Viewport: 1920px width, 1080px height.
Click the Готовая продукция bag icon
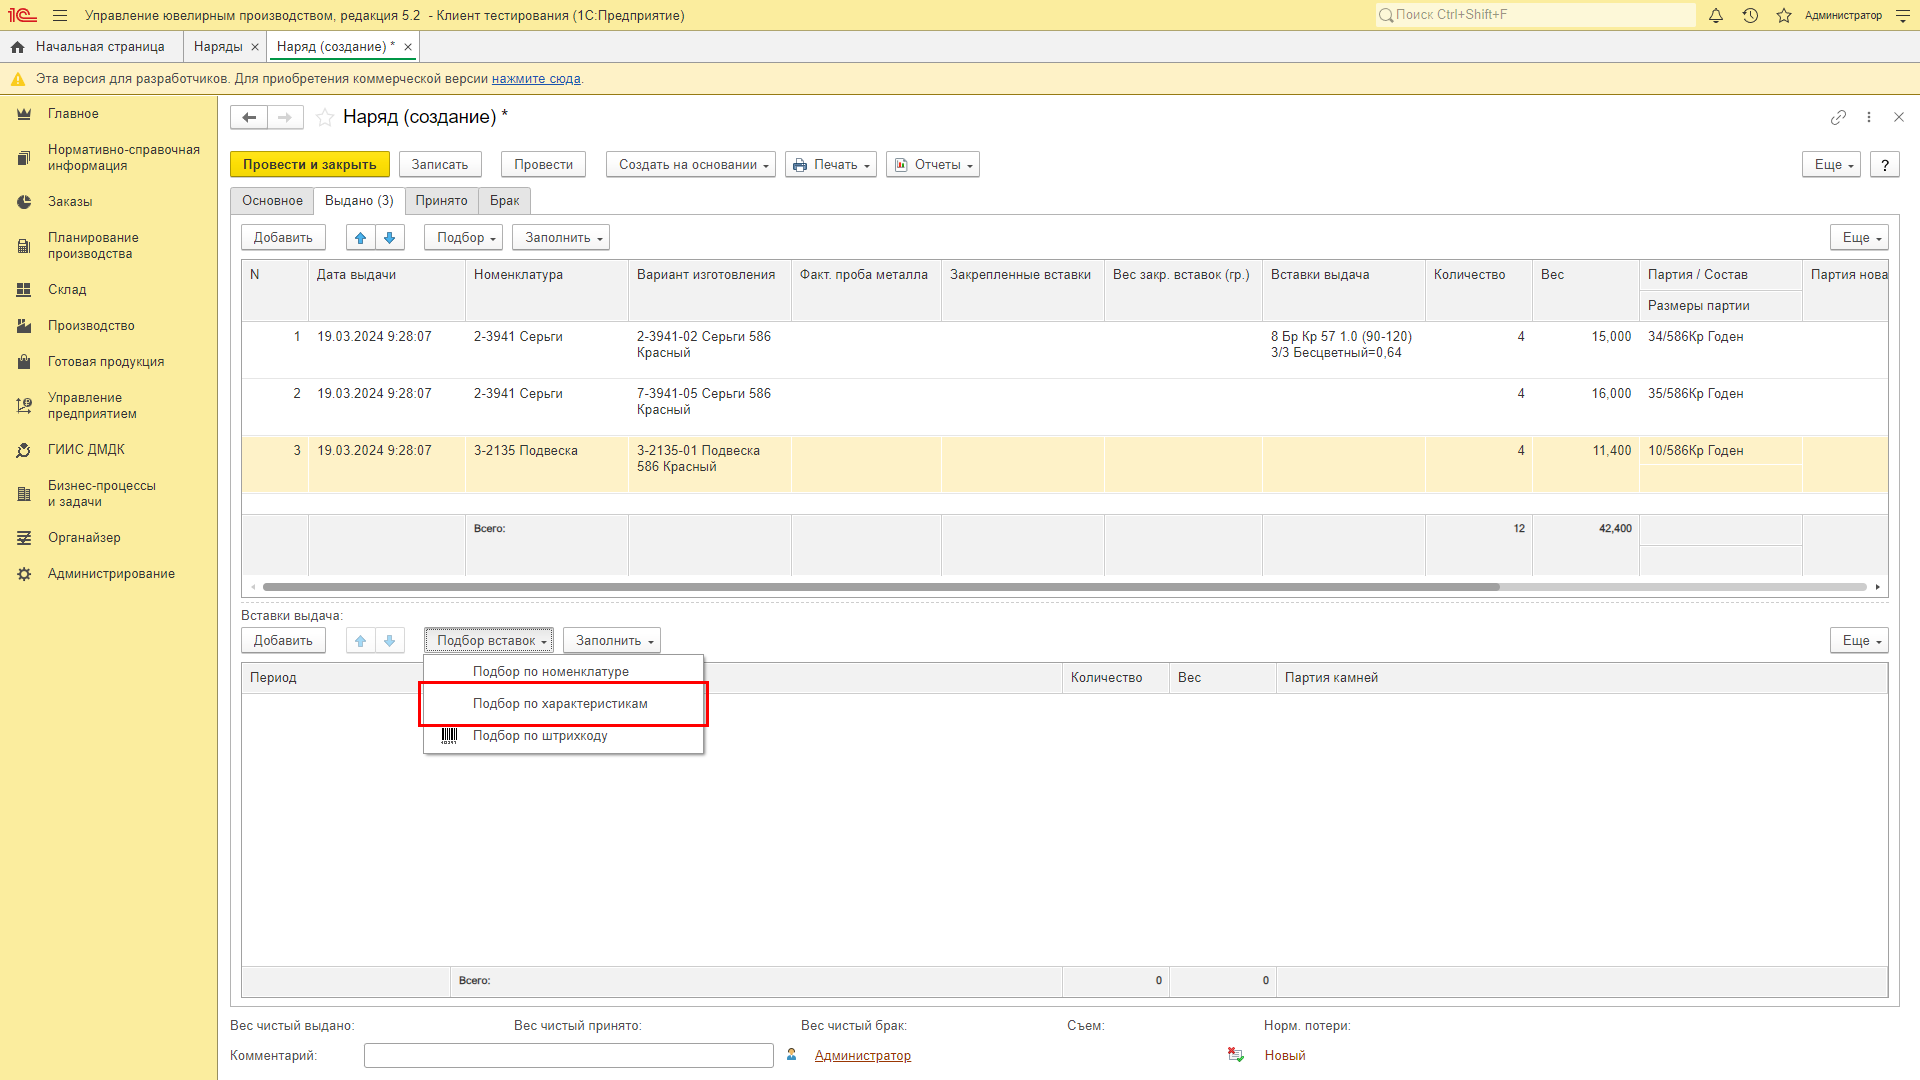[x=24, y=362]
